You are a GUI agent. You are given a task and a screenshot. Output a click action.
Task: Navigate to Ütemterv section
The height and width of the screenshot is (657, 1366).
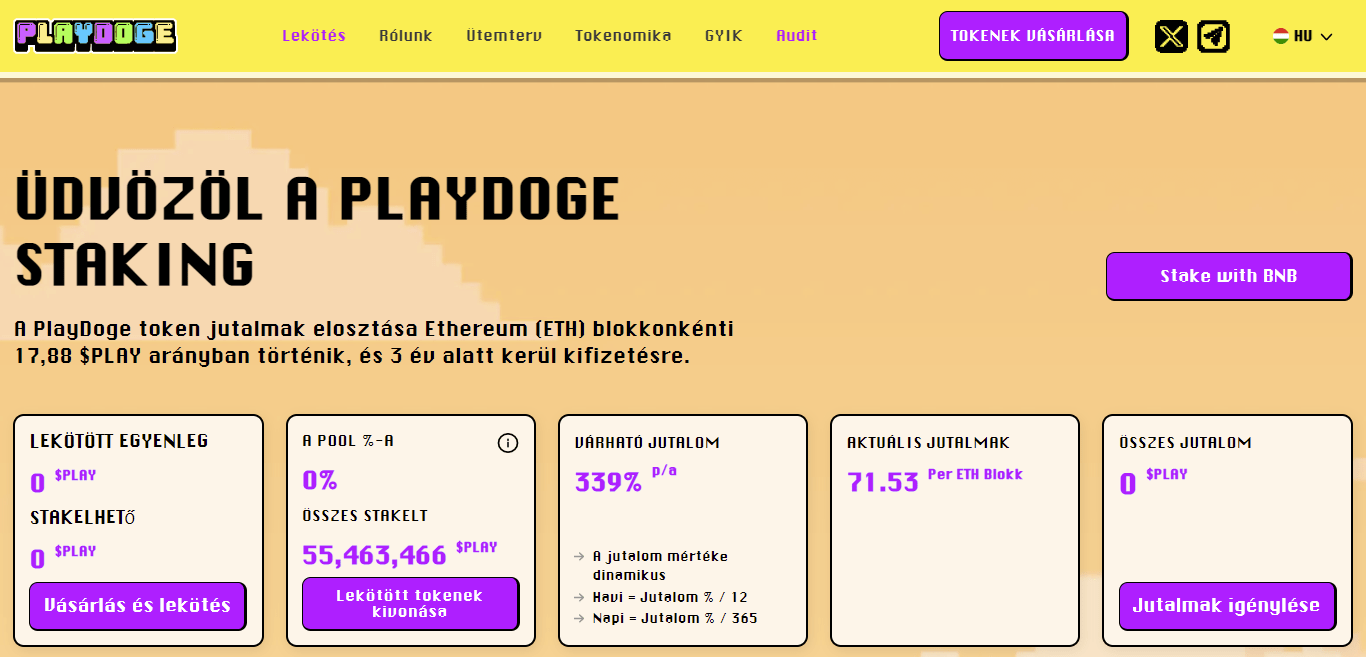(504, 36)
